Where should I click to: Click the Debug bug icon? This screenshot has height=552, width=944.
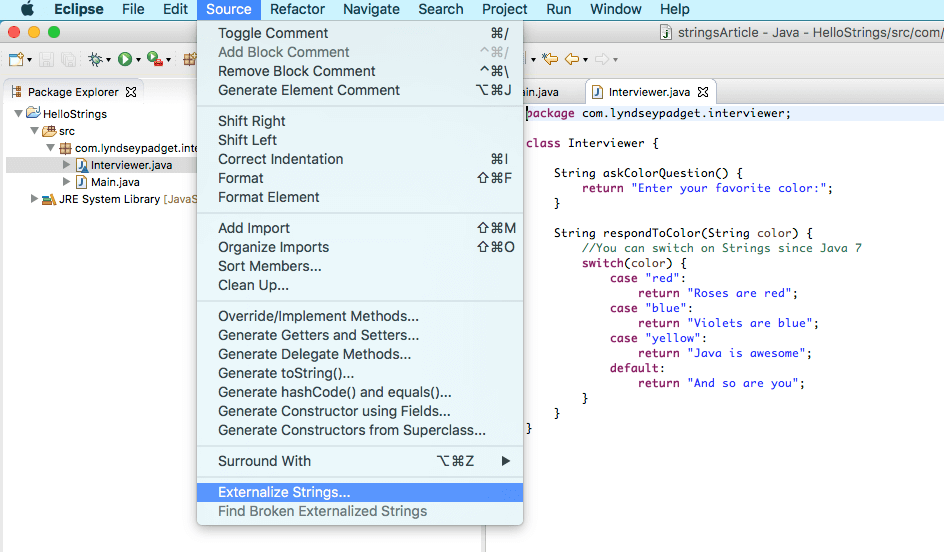95,59
